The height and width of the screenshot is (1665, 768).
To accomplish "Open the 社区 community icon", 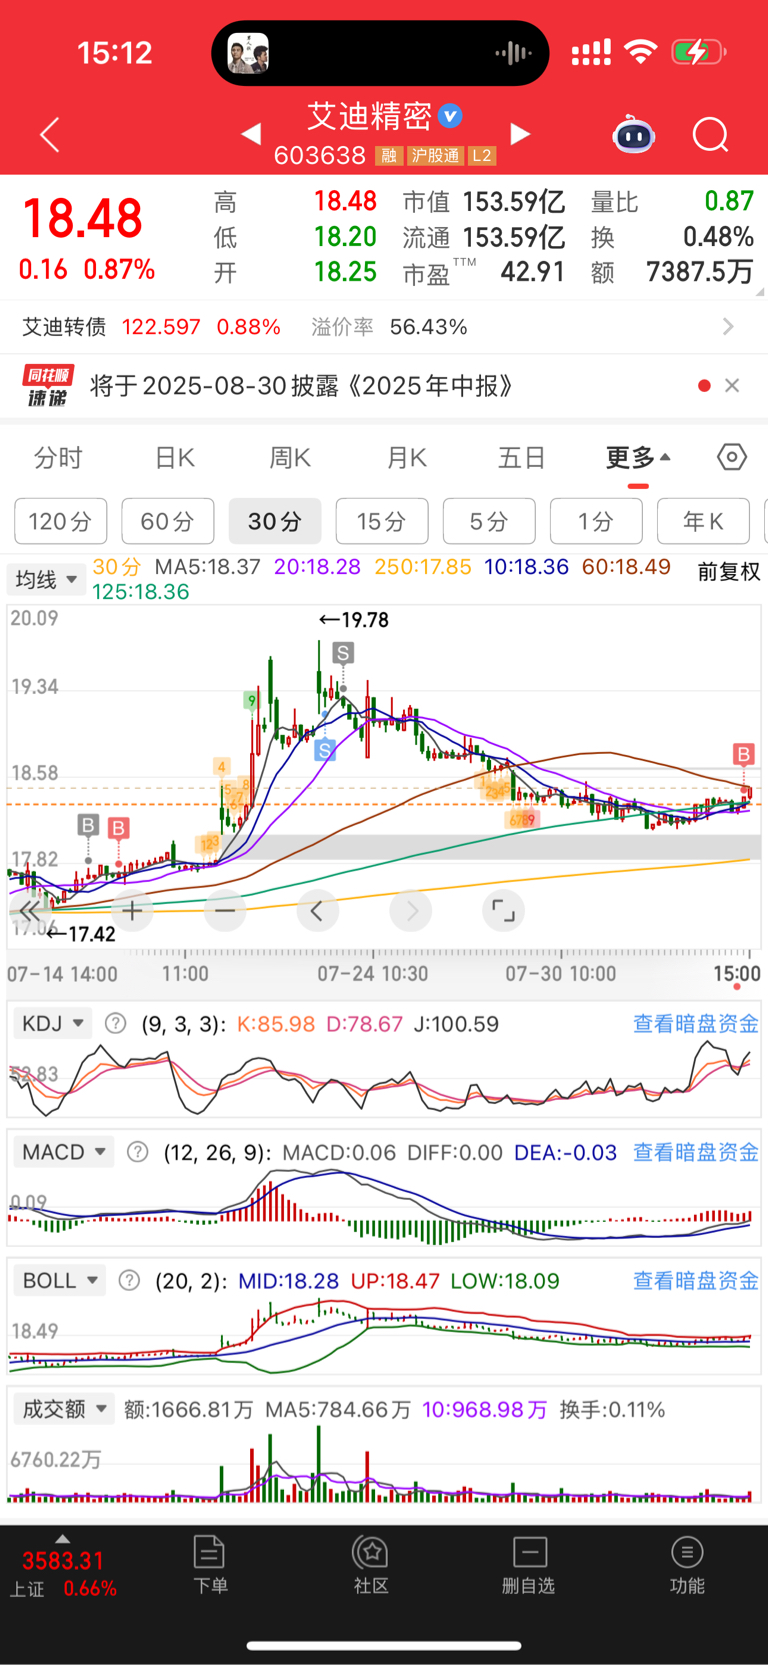I will pyautogui.click(x=371, y=1565).
